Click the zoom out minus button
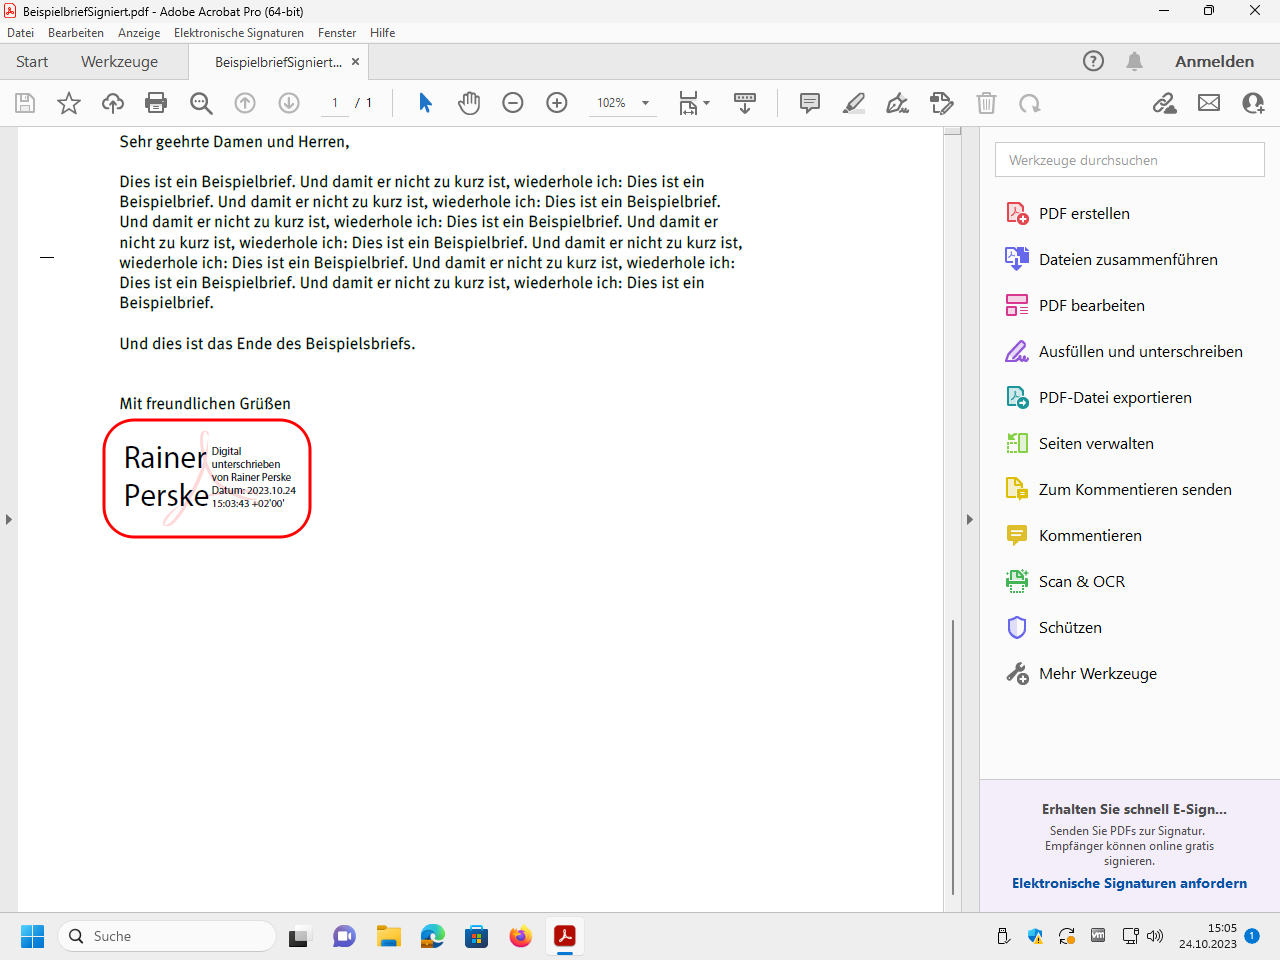This screenshot has height=960, width=1280. 513,103
